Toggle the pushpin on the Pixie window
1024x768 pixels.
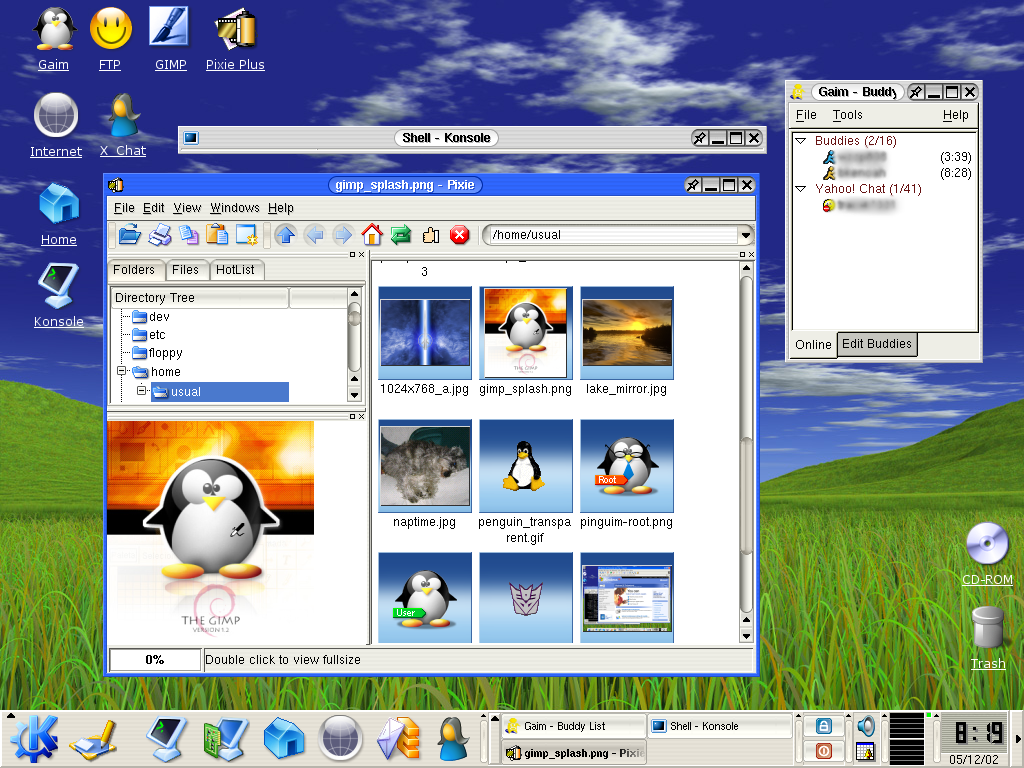[693, 185]
